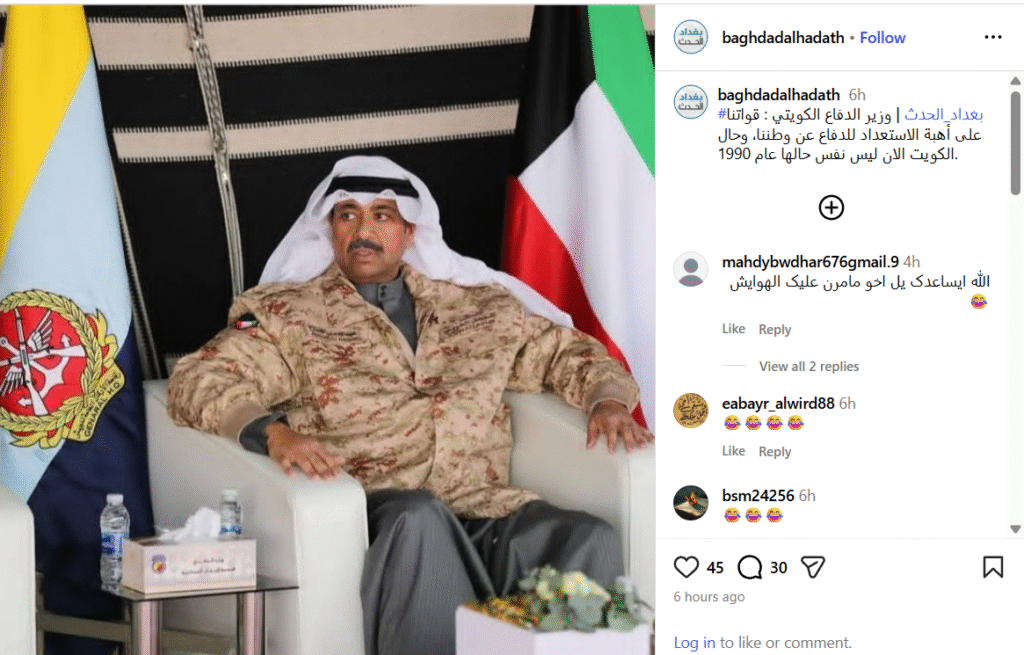Like the post with heart icon
The width and height of the screenshot is (1024, 655).
[x=686, y=567]
